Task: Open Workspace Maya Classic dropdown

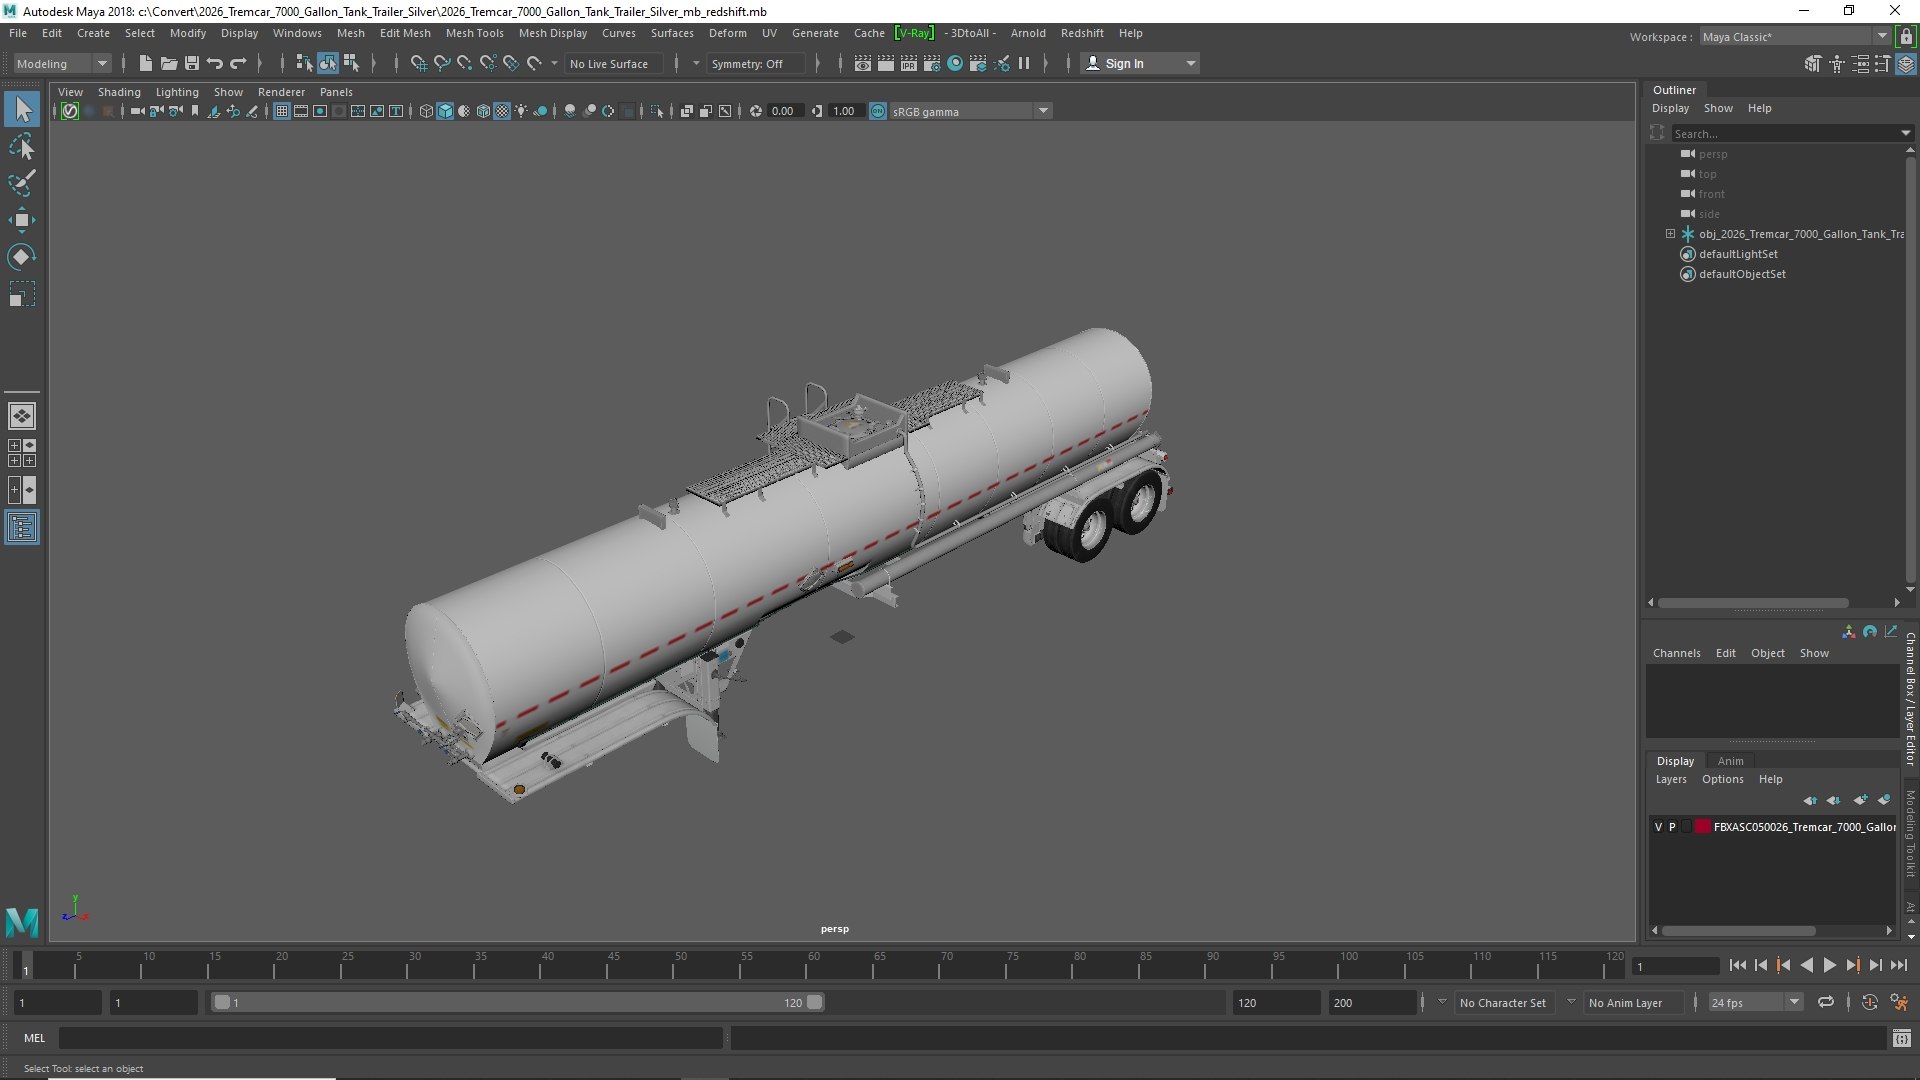Action: pos(1795,37)
